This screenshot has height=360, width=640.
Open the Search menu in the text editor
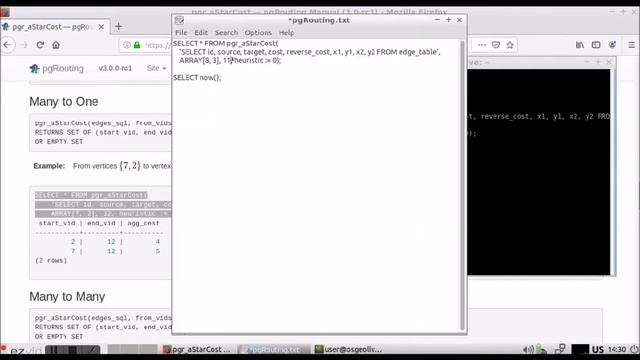226,33
